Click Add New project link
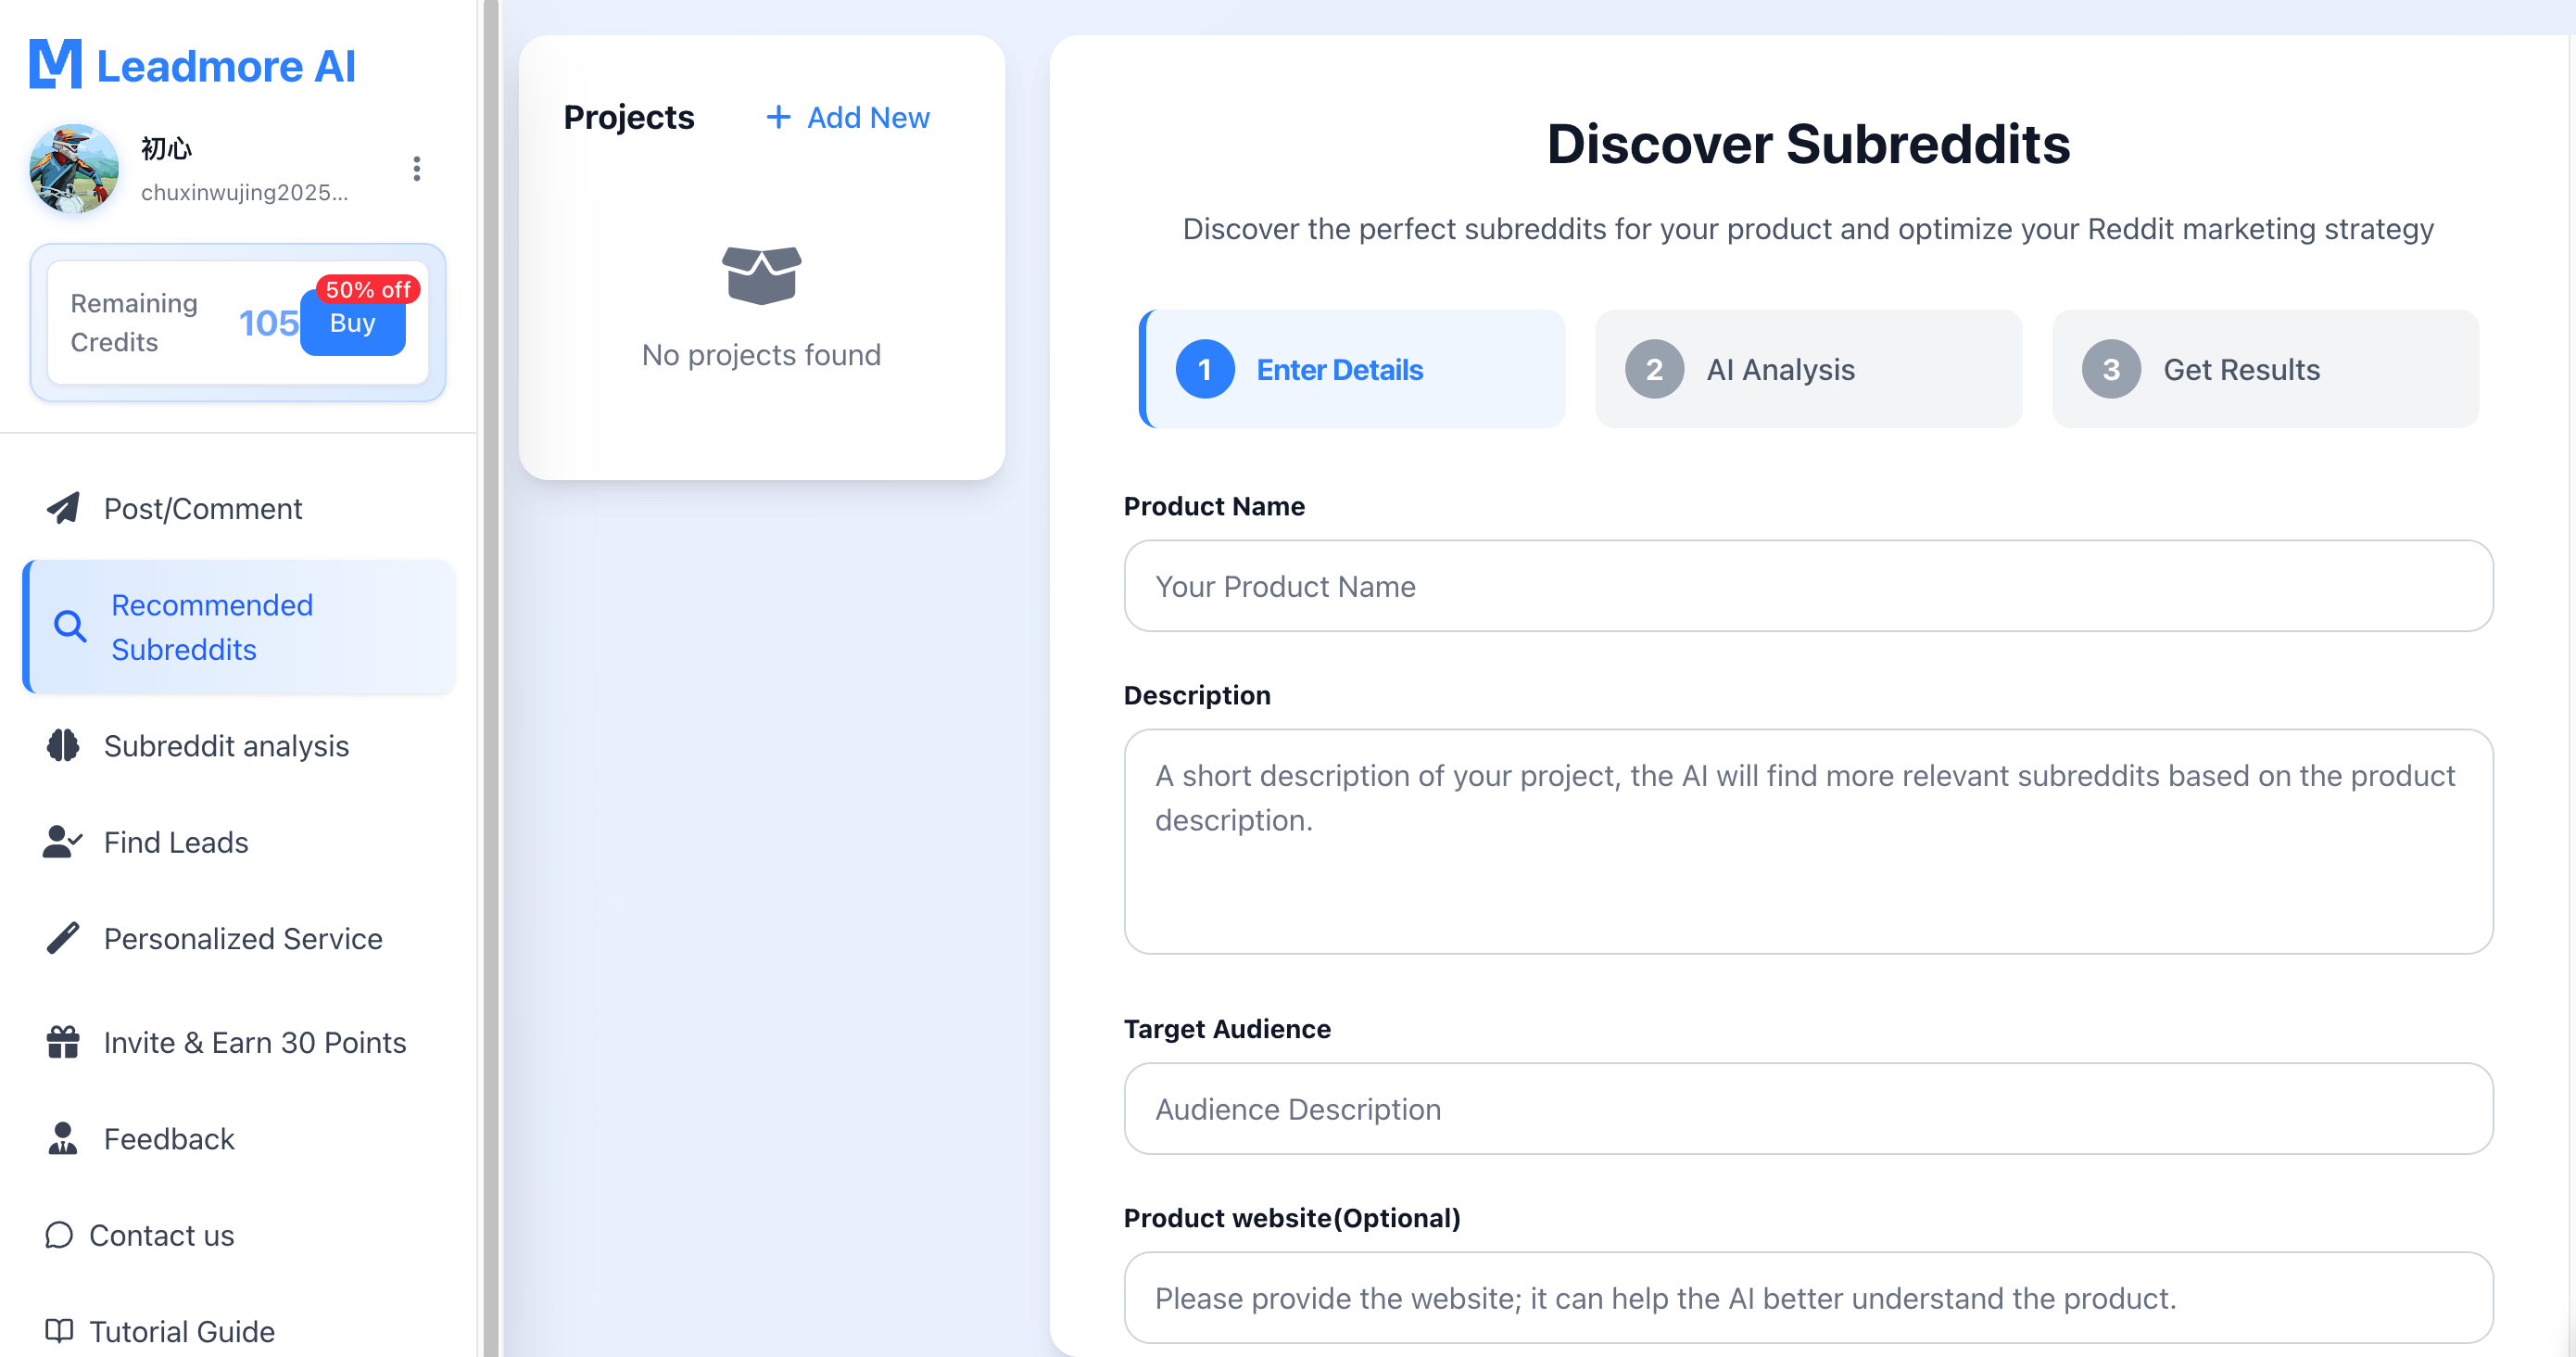This screenshot has height=1357, width=2576. 848,117
